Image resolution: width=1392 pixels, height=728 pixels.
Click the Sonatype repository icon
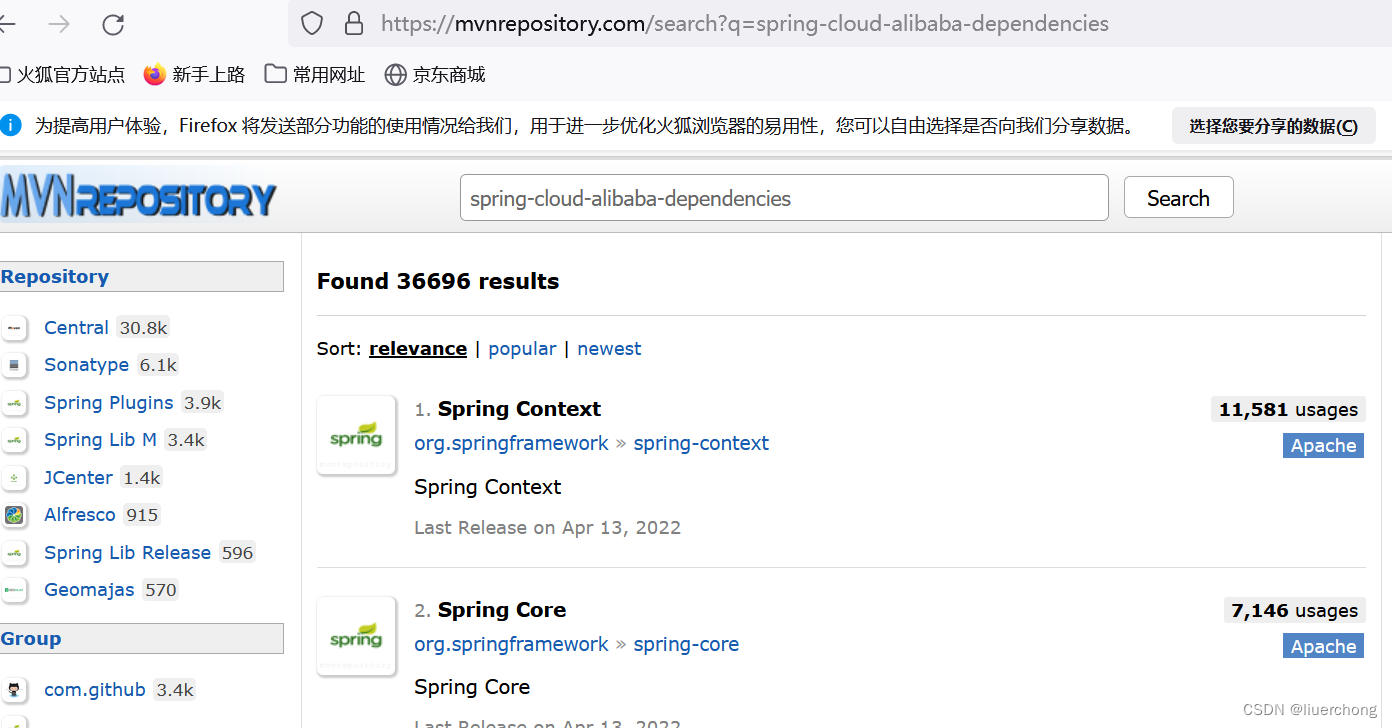[x=14, y=365]
